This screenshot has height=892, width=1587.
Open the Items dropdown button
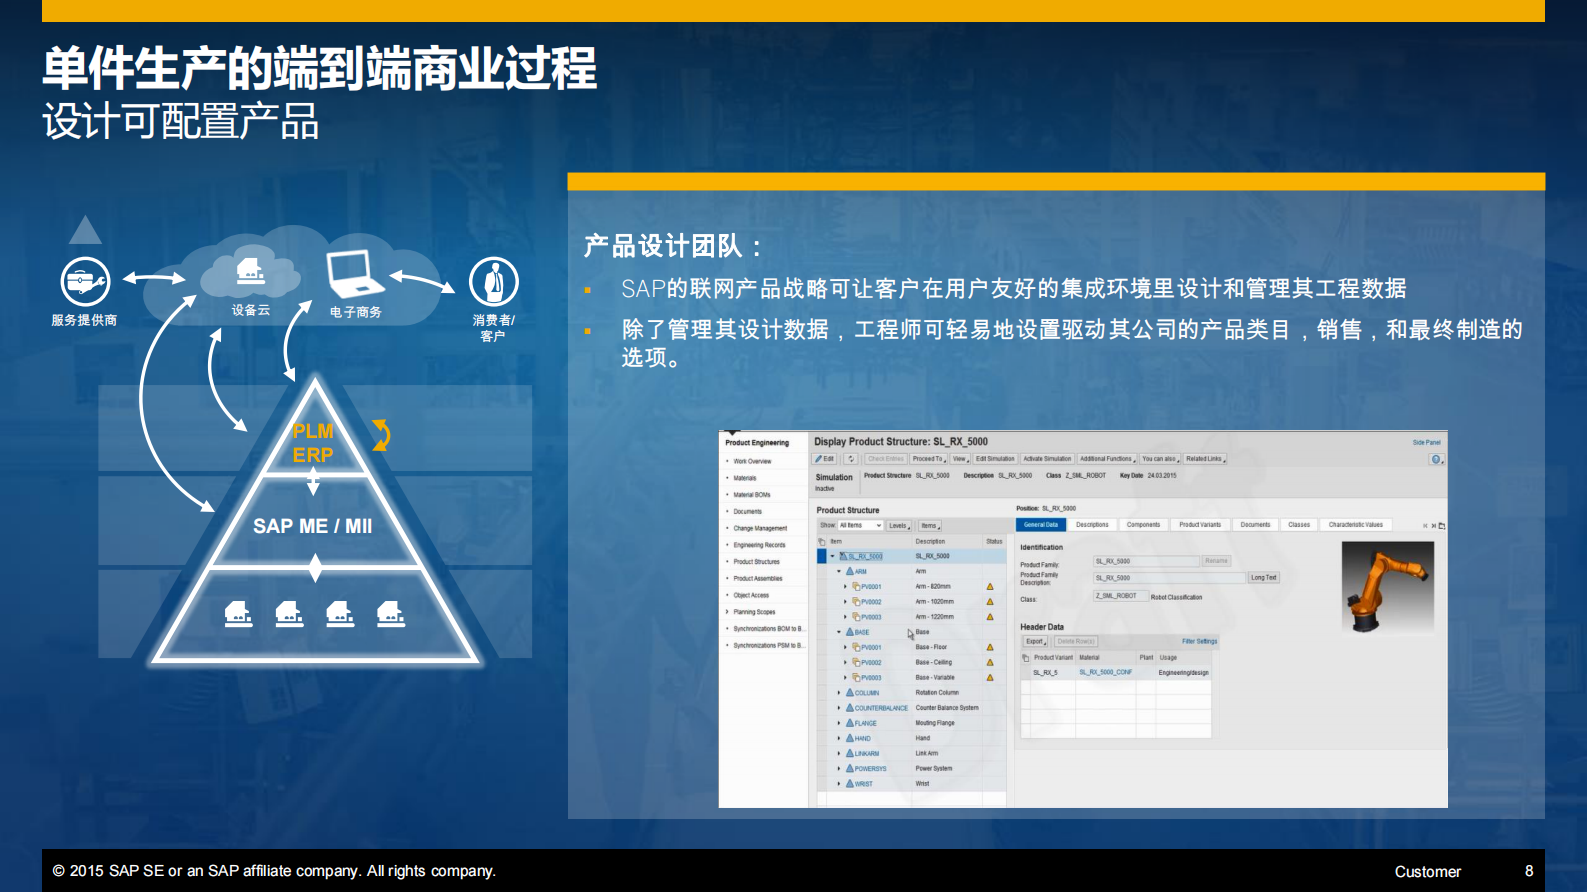(x=930, y=525)
